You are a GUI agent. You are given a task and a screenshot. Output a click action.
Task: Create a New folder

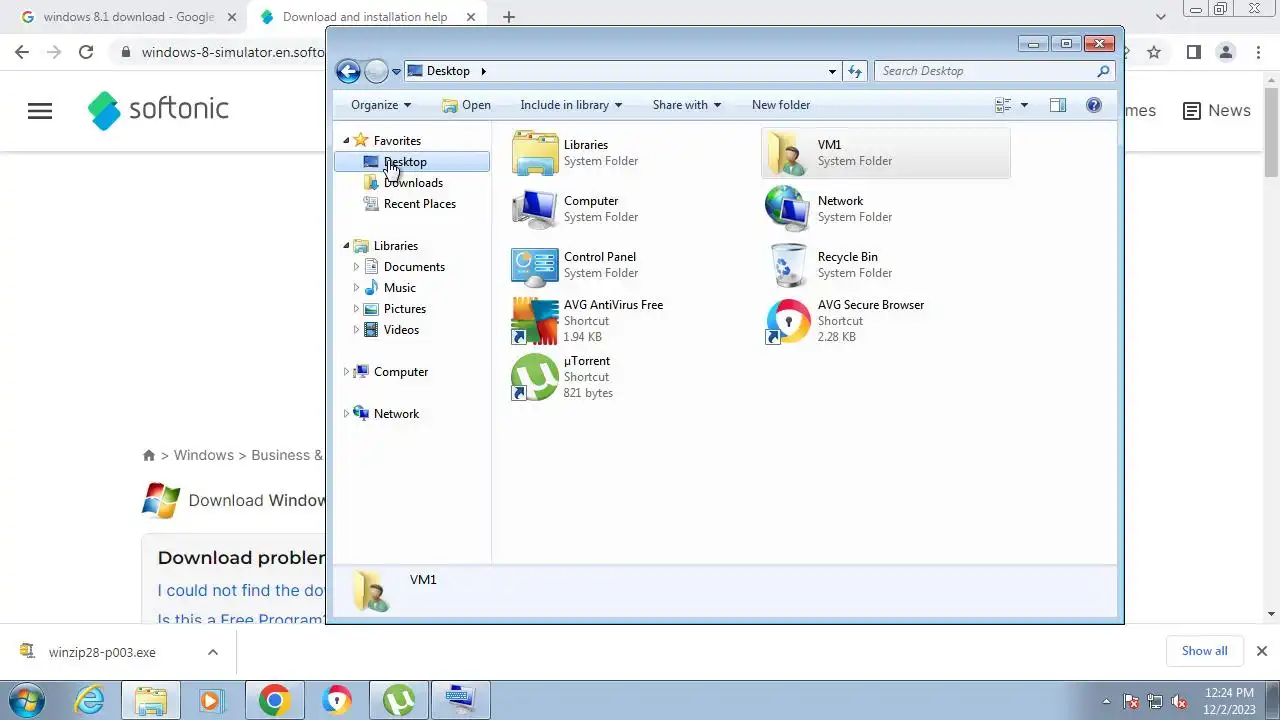pyautogui.click(x=781, y=105)
